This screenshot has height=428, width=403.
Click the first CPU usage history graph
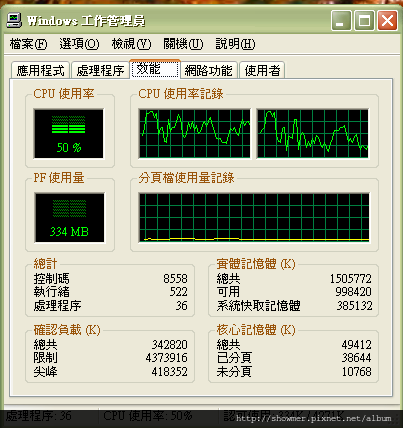click(x=194, y=133)
